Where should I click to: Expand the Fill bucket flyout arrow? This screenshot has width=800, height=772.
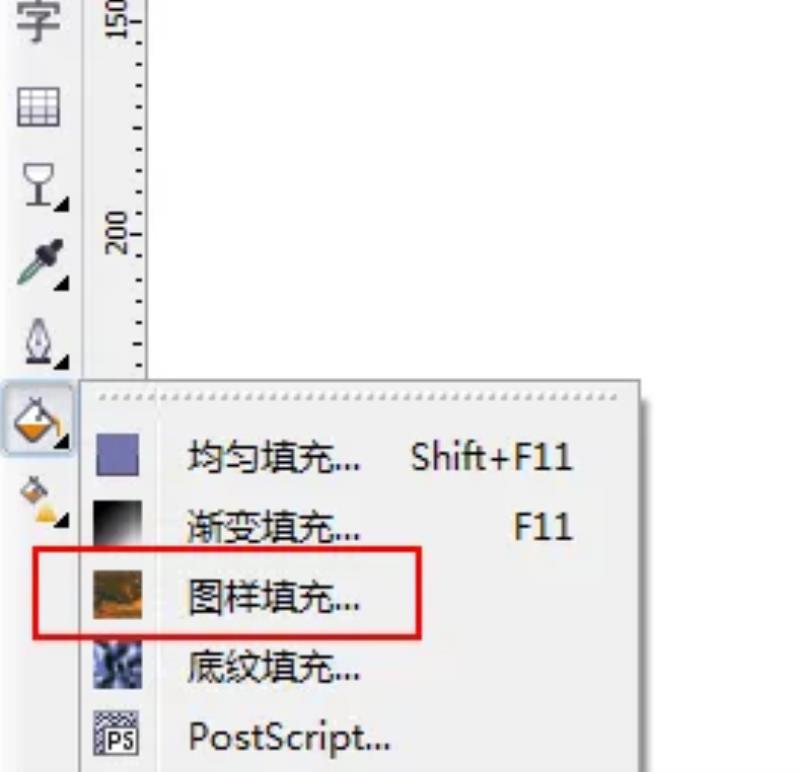coord(62,442)
